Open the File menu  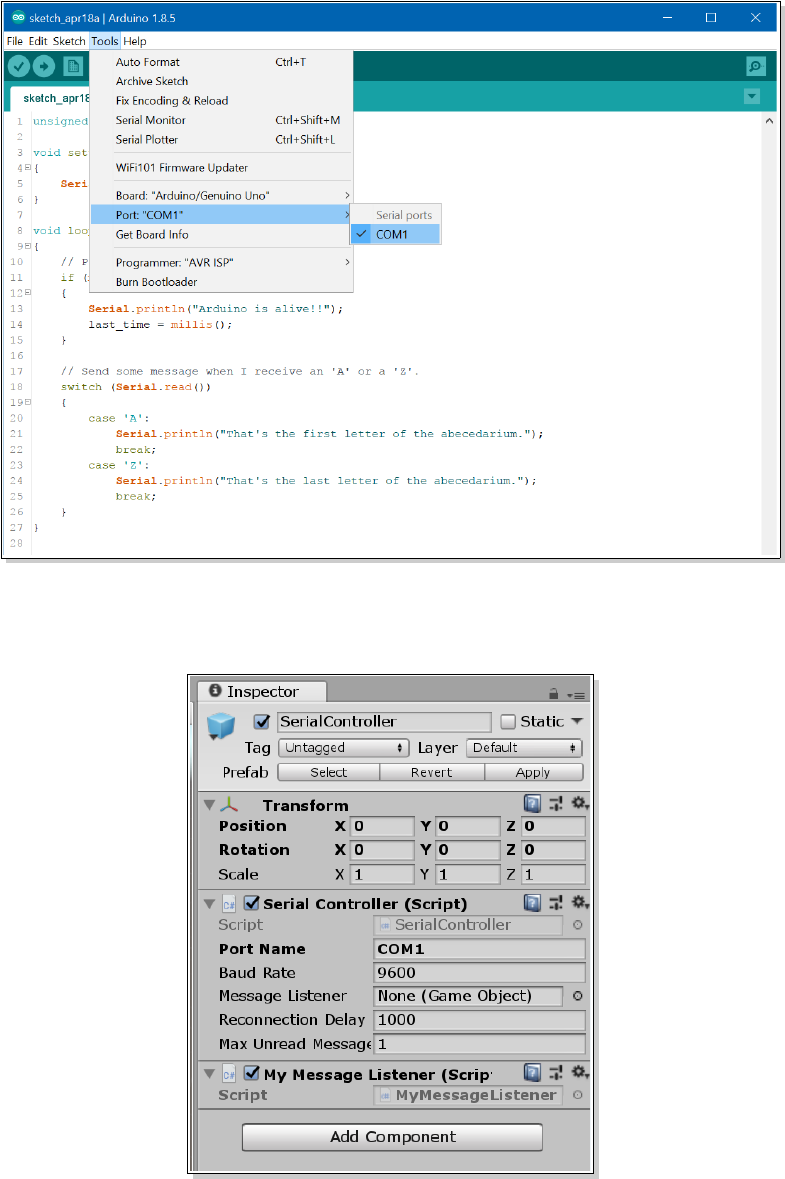(x=15, y=41)
